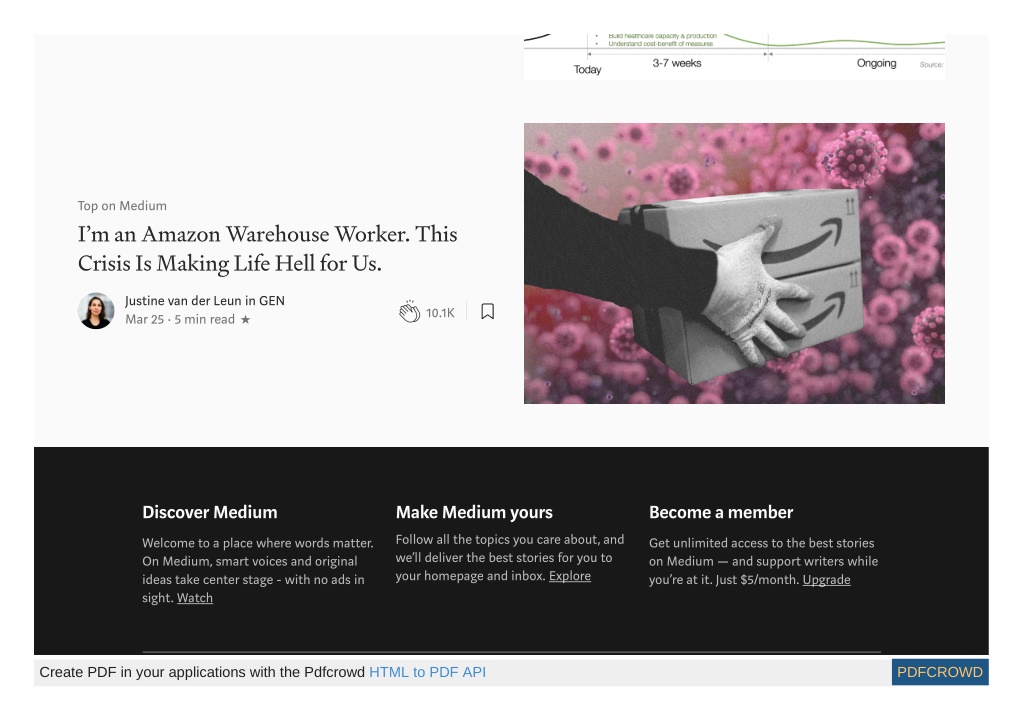This screenshot has height=724, width=1023.
Task: Click Upgrade link under Become a member
Action: coord(826,580)
